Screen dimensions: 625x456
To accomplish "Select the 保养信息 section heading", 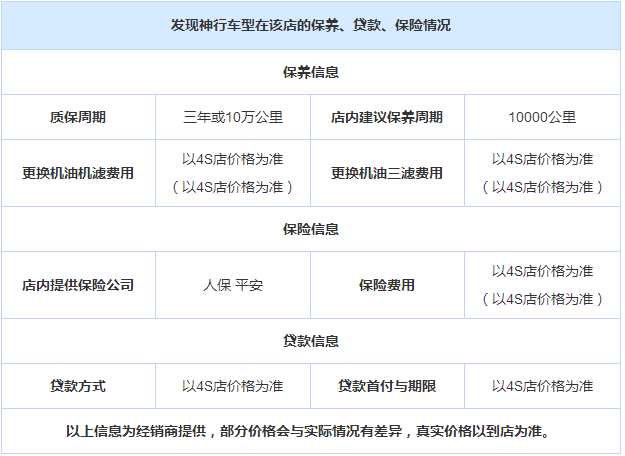I will pyautogui.click(x=311, y=73).
